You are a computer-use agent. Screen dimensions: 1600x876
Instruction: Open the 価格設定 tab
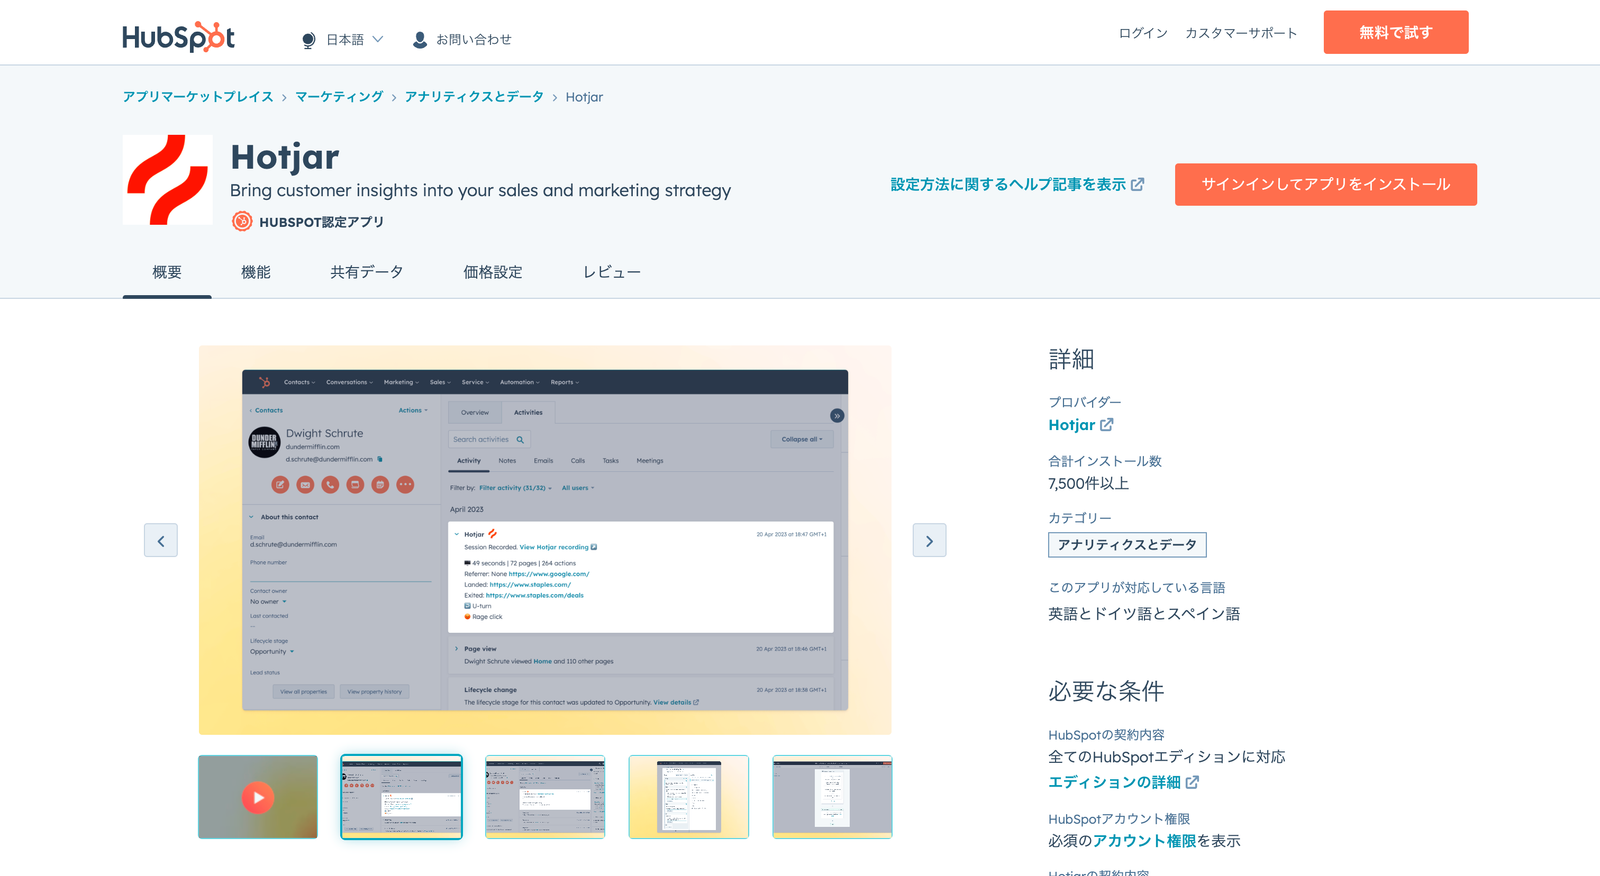[493, 272]
